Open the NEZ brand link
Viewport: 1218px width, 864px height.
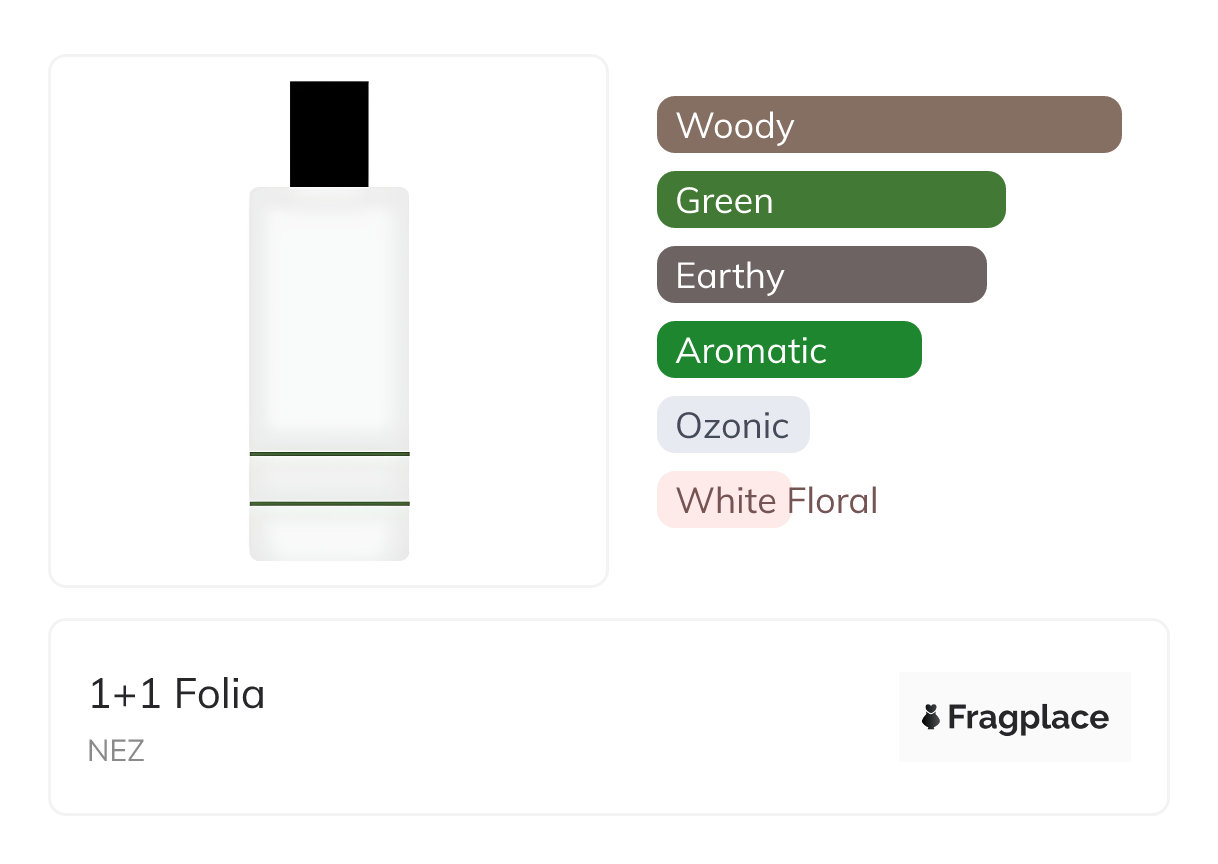pyautogui.click(x=116, y=751)
